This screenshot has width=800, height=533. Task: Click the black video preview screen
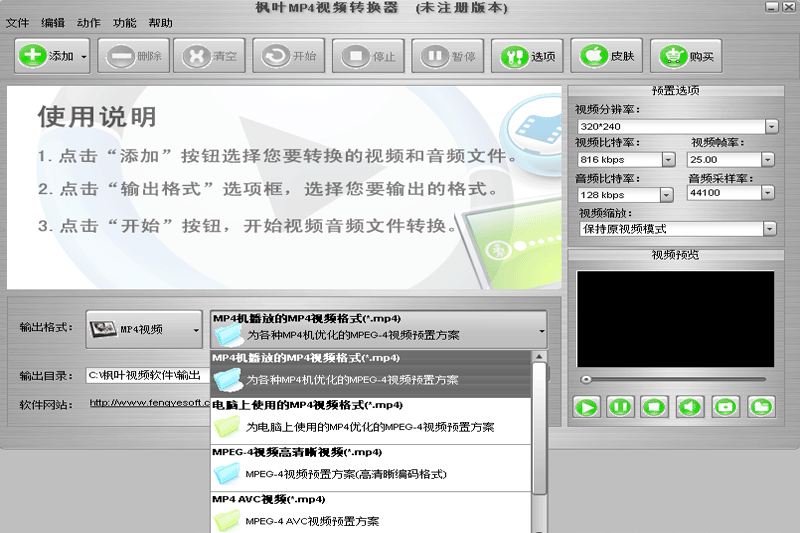(x=675, y=319)
